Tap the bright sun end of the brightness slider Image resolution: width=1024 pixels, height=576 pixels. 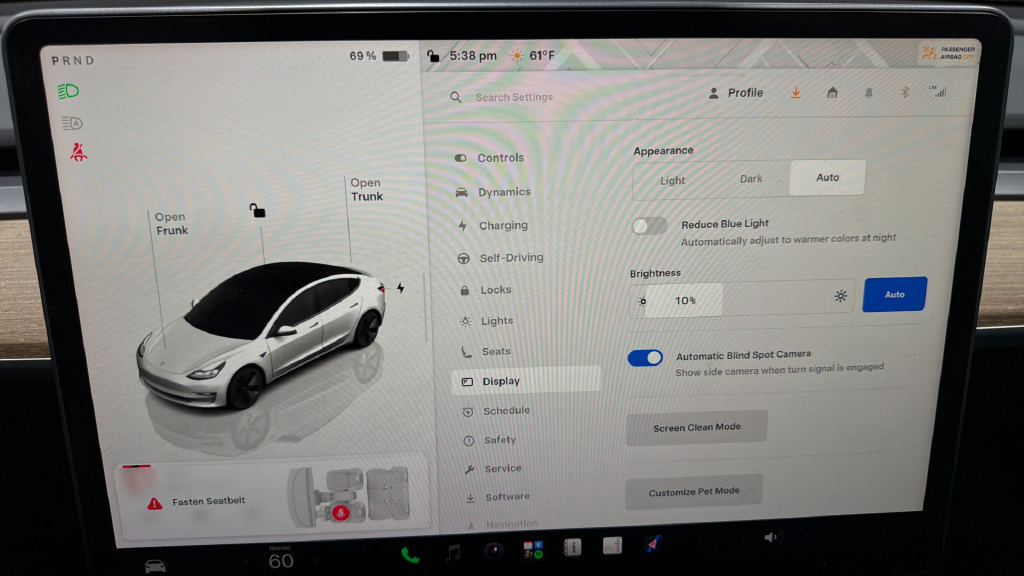840,296
